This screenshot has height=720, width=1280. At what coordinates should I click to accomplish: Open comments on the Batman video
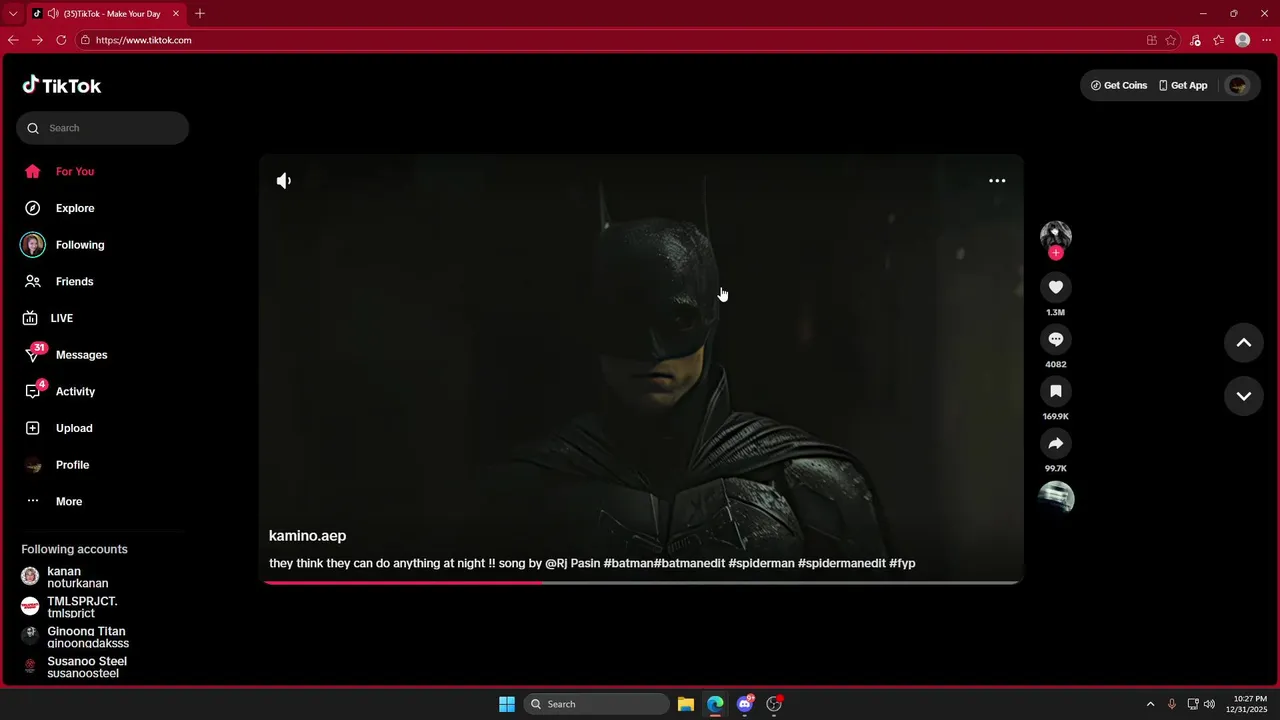pyautogui.click(x=1055, y=340)
